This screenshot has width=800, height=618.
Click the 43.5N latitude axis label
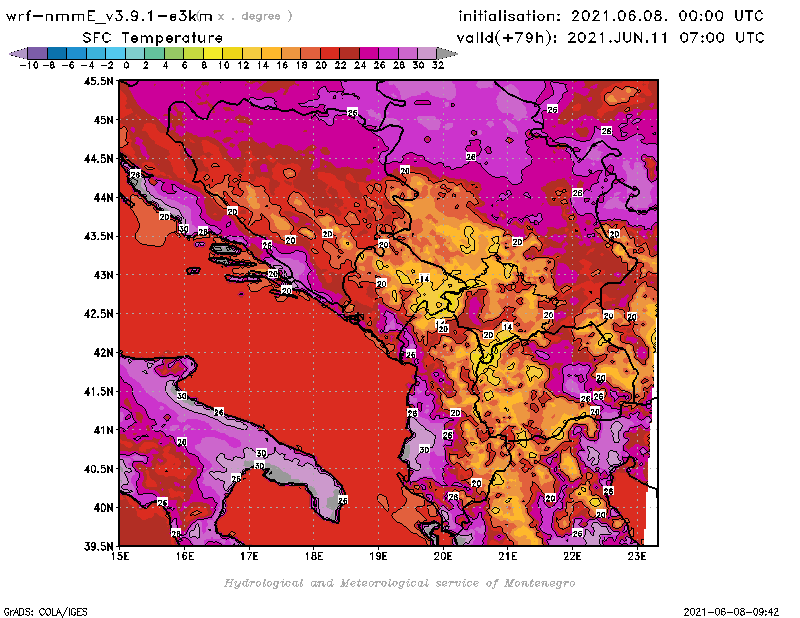pyautogui.click(x=98, y=236)
